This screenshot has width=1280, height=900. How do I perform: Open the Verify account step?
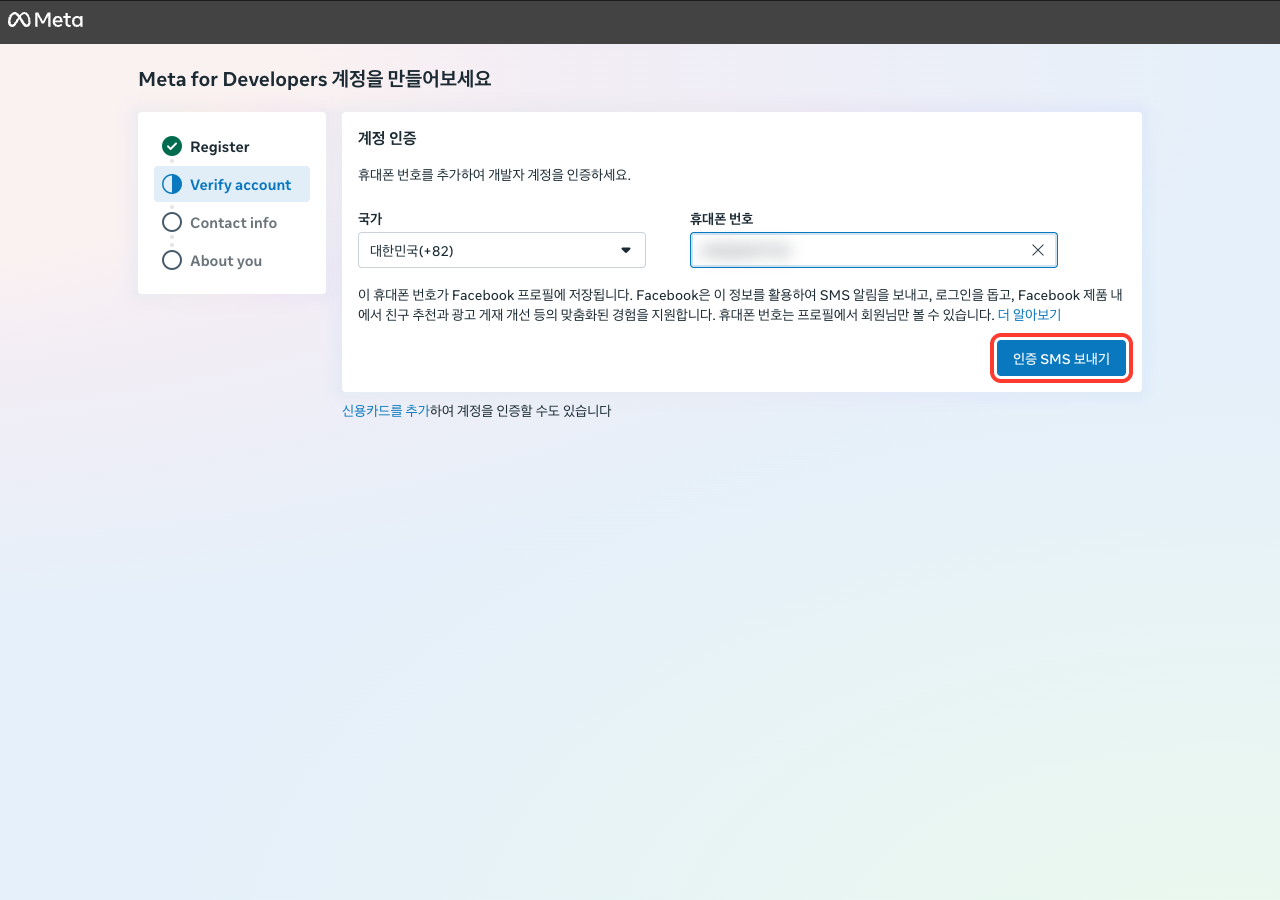[x=232, y=184]
